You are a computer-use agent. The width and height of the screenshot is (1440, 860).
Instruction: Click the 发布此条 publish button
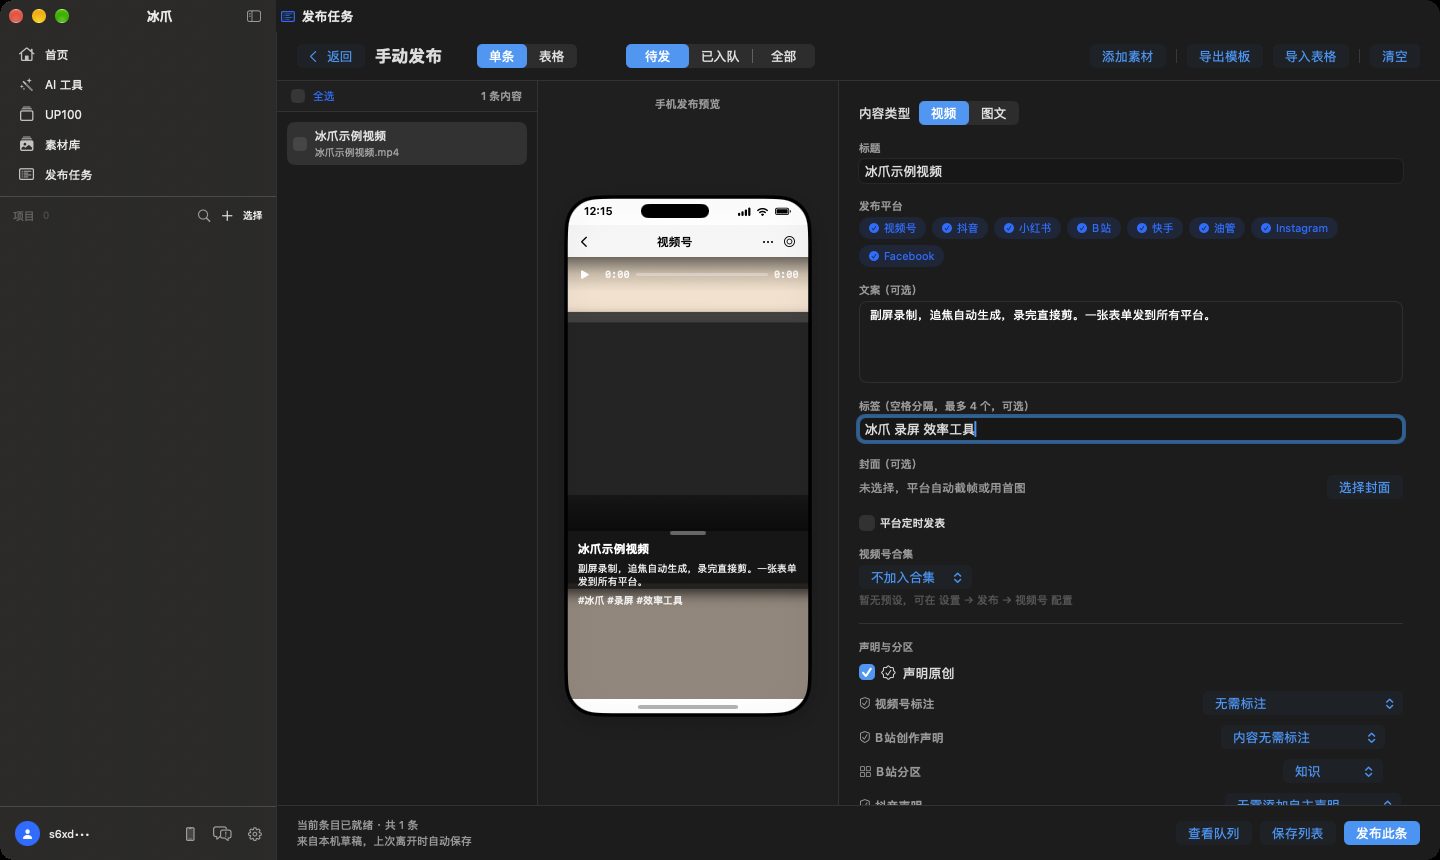(1381, 833)
